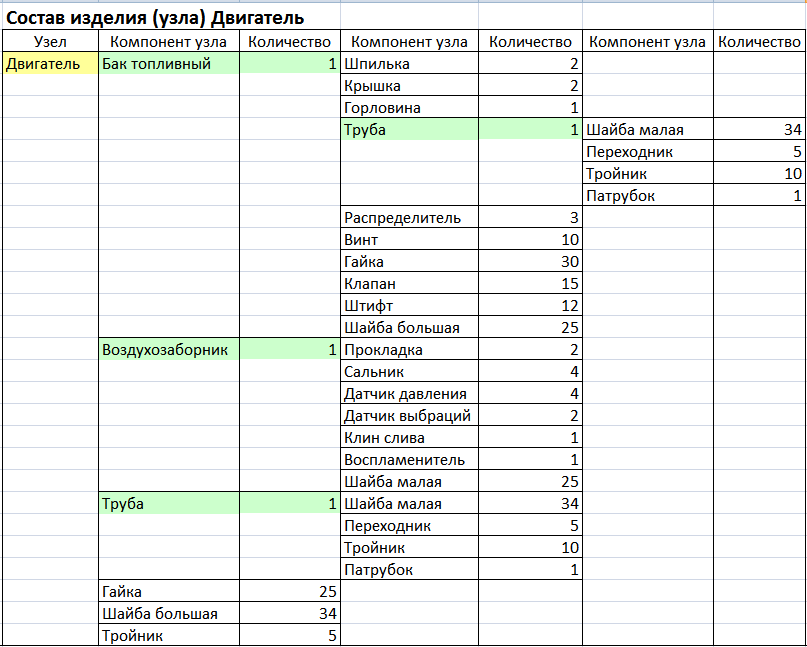
Task: Select the quantity 12 next to 'Штифт'
Action: click(x=530, y=306)
